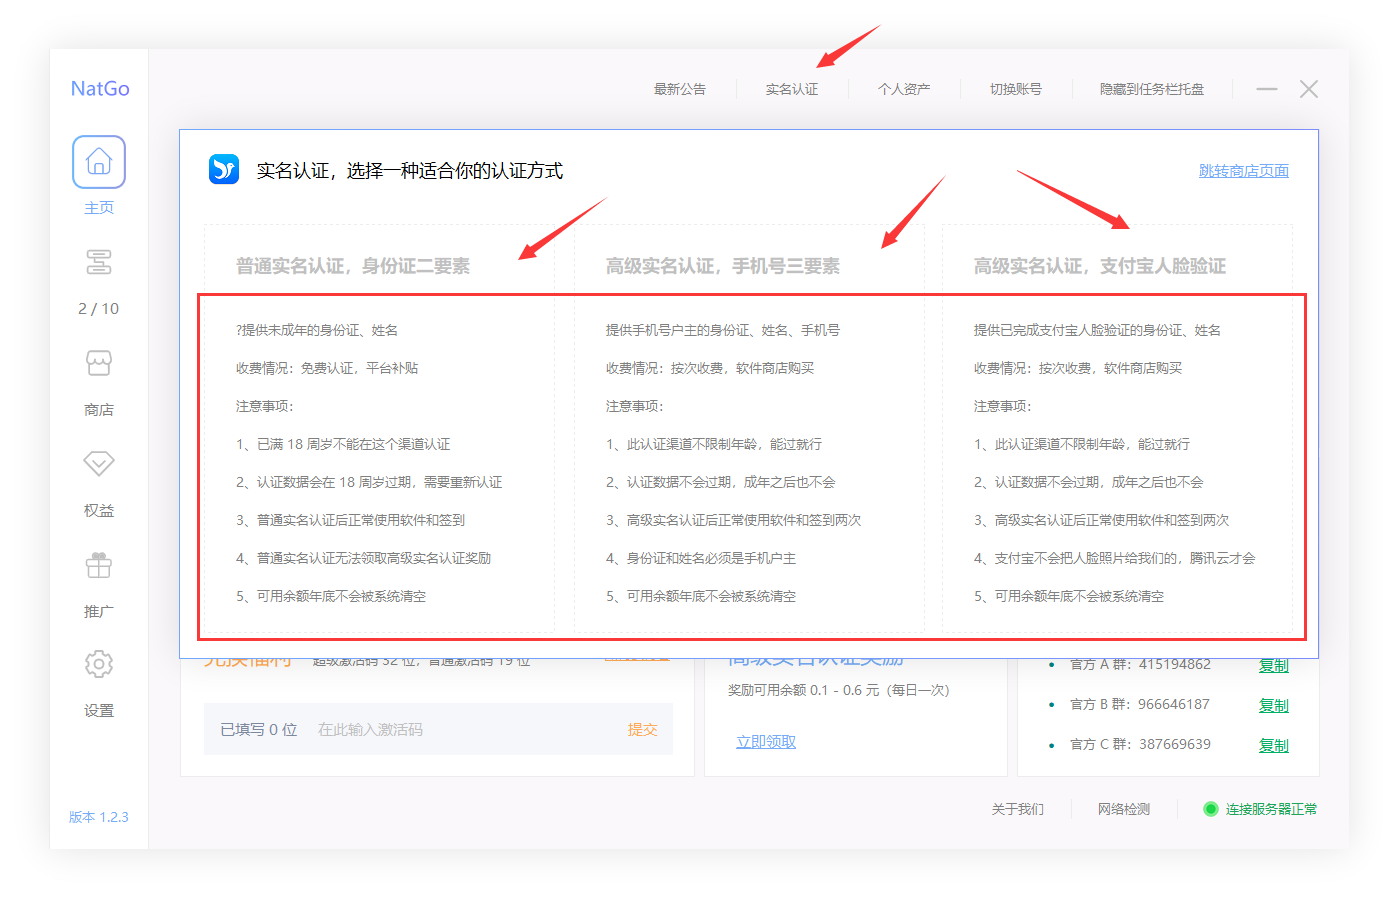Open the 实名认证 menu item
Screen dimensions: 1400x900
792,89
